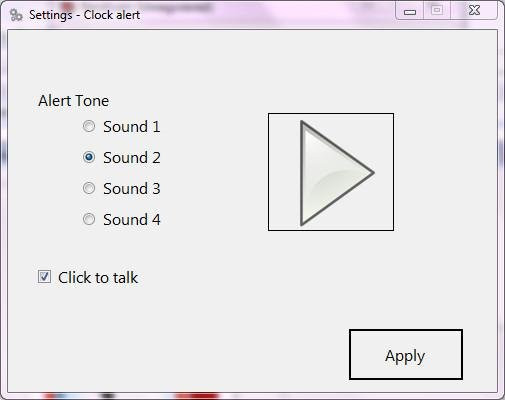505x400 pixels.
Task: Click the 'Settings - Clock alert' title text
Action: (84, 15)
